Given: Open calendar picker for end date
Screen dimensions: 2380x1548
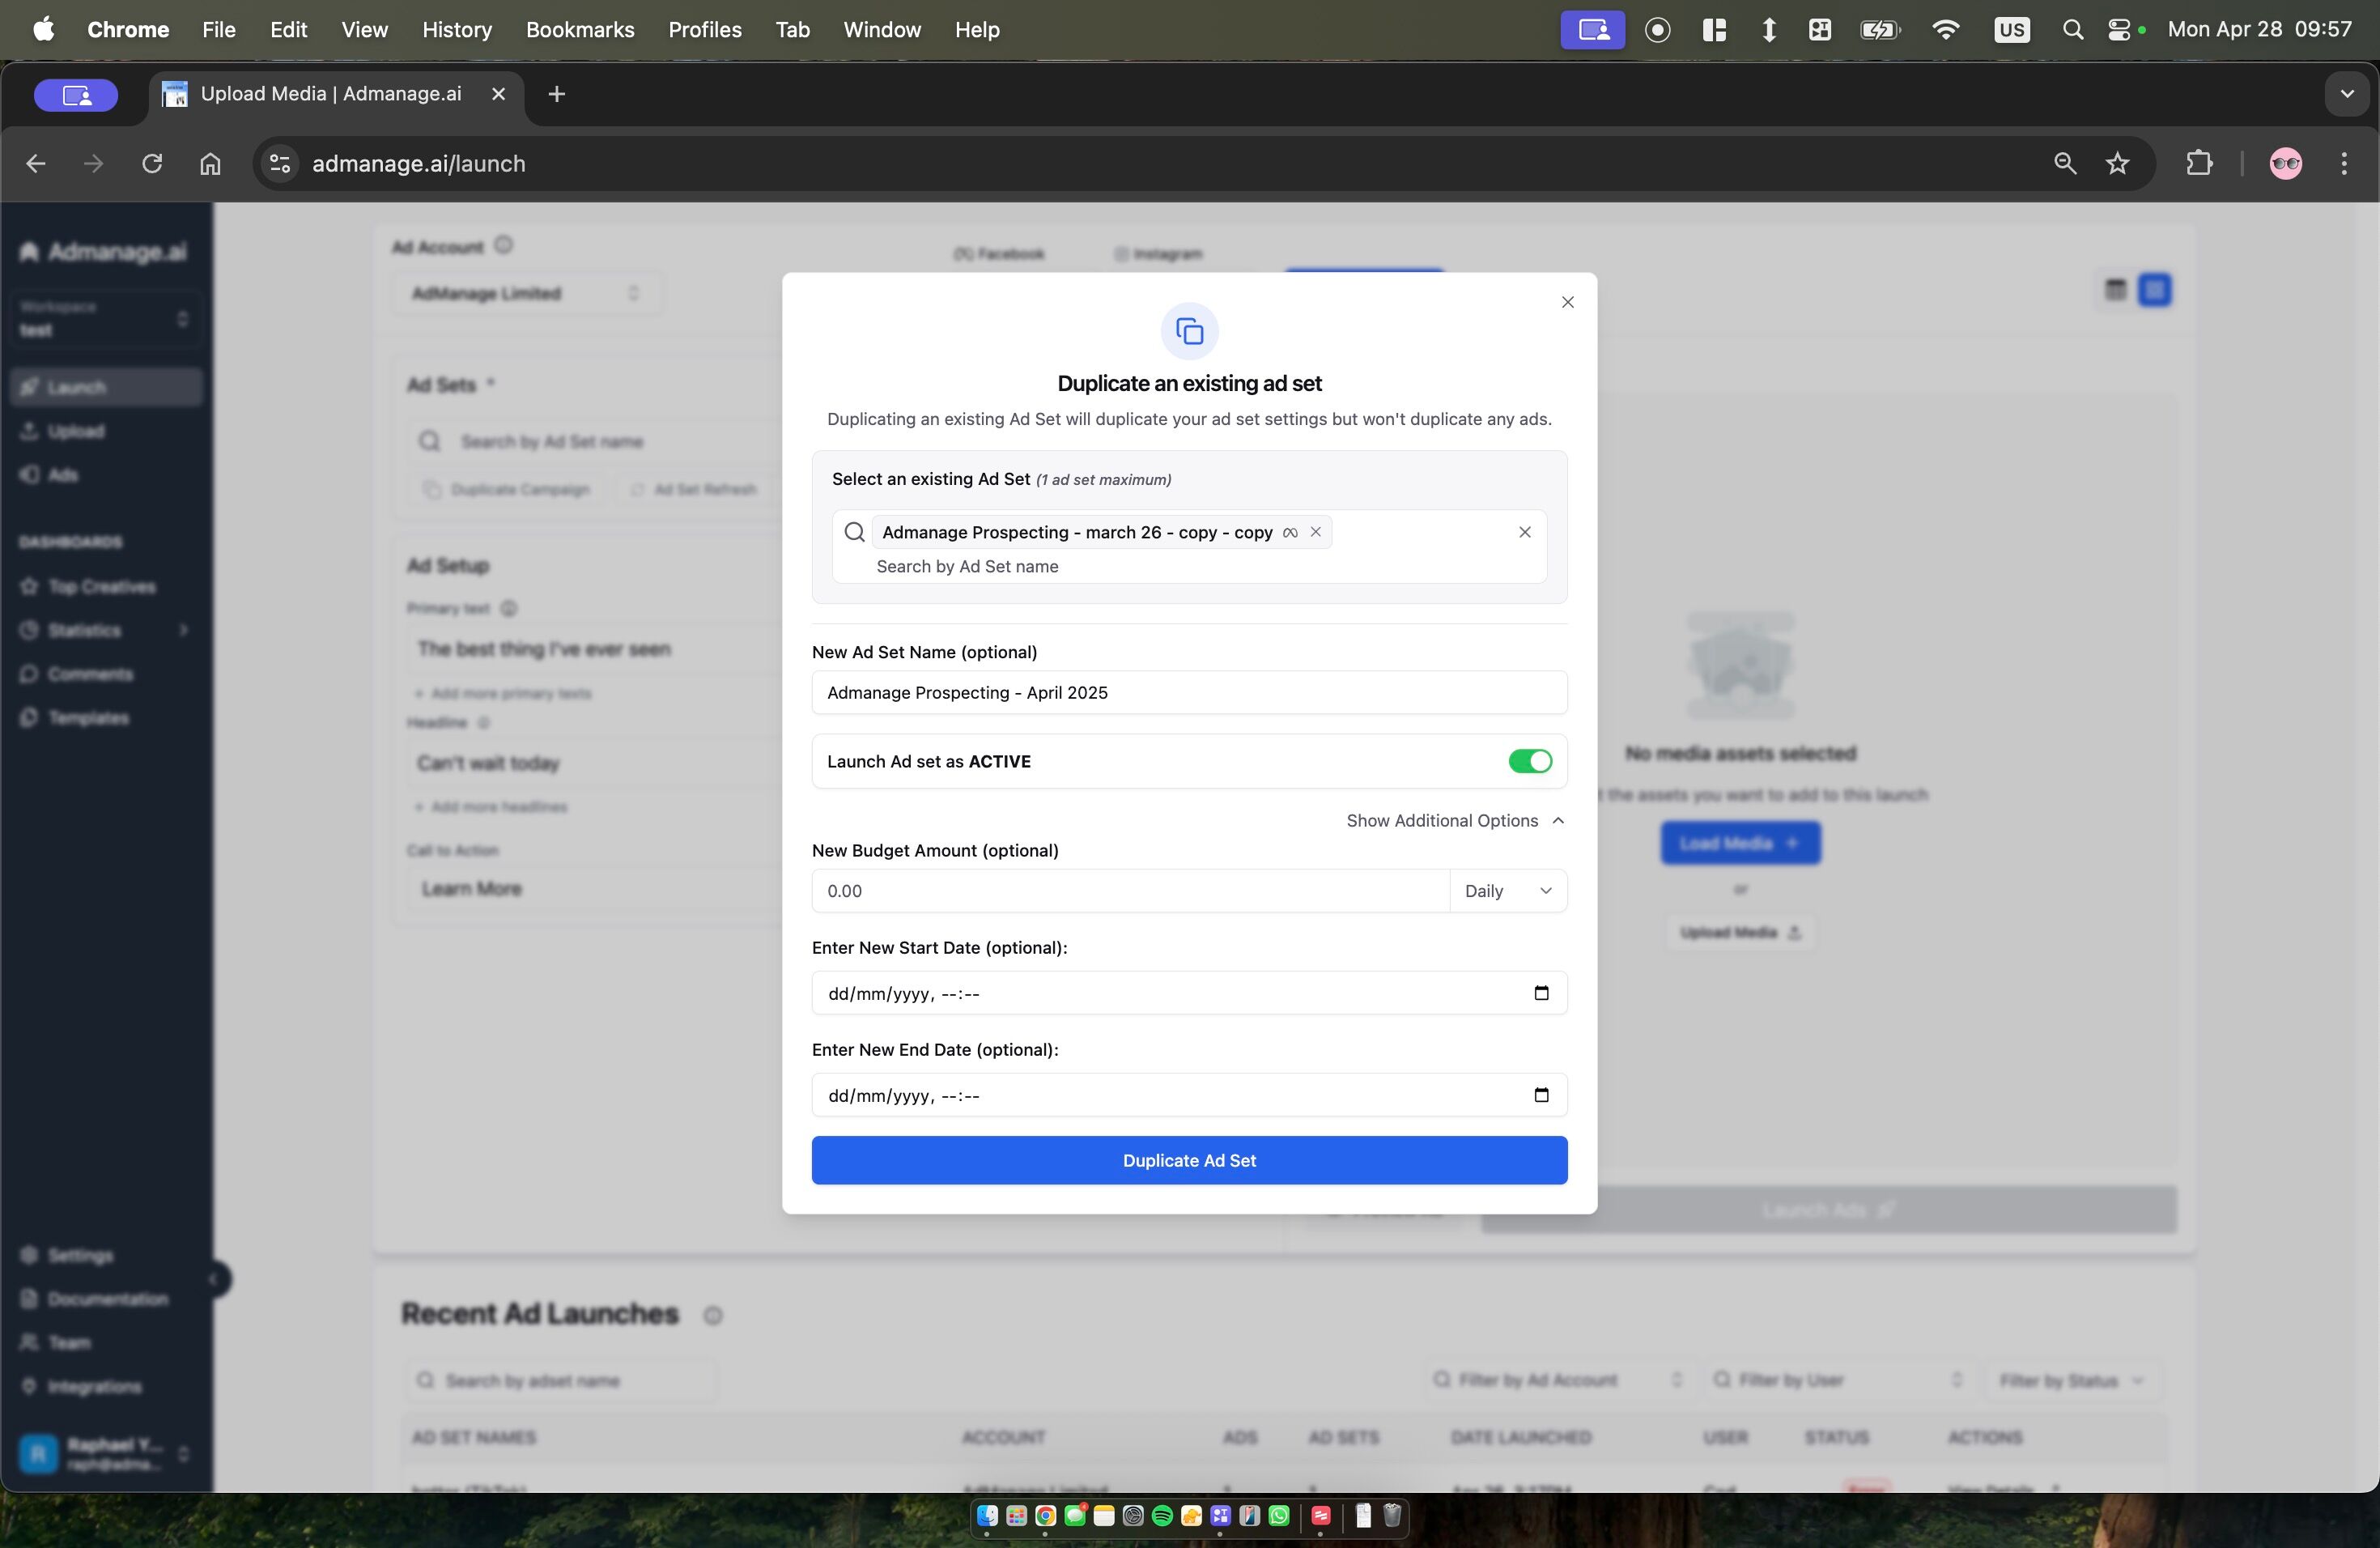Looking at the screenshot, I should coord(1541,1095).
